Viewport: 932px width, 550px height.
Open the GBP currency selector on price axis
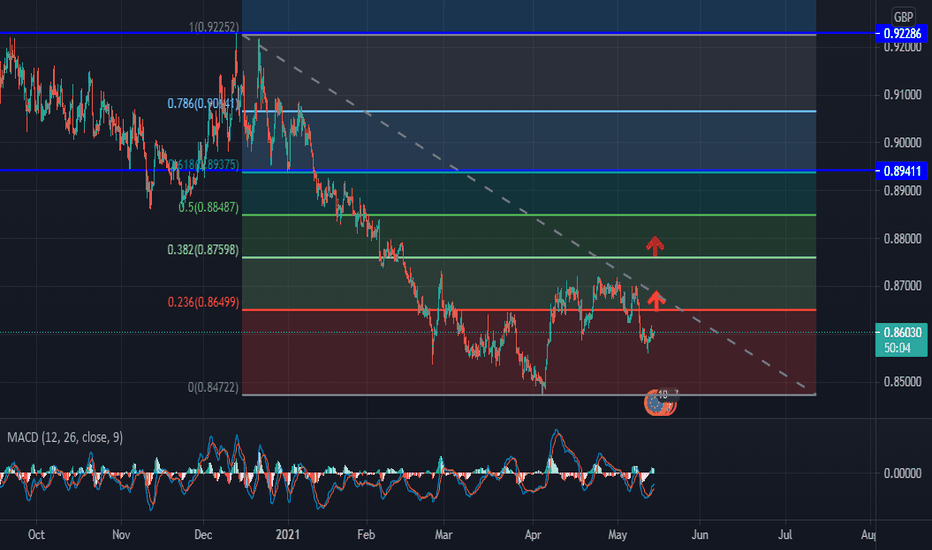(903, 17)
